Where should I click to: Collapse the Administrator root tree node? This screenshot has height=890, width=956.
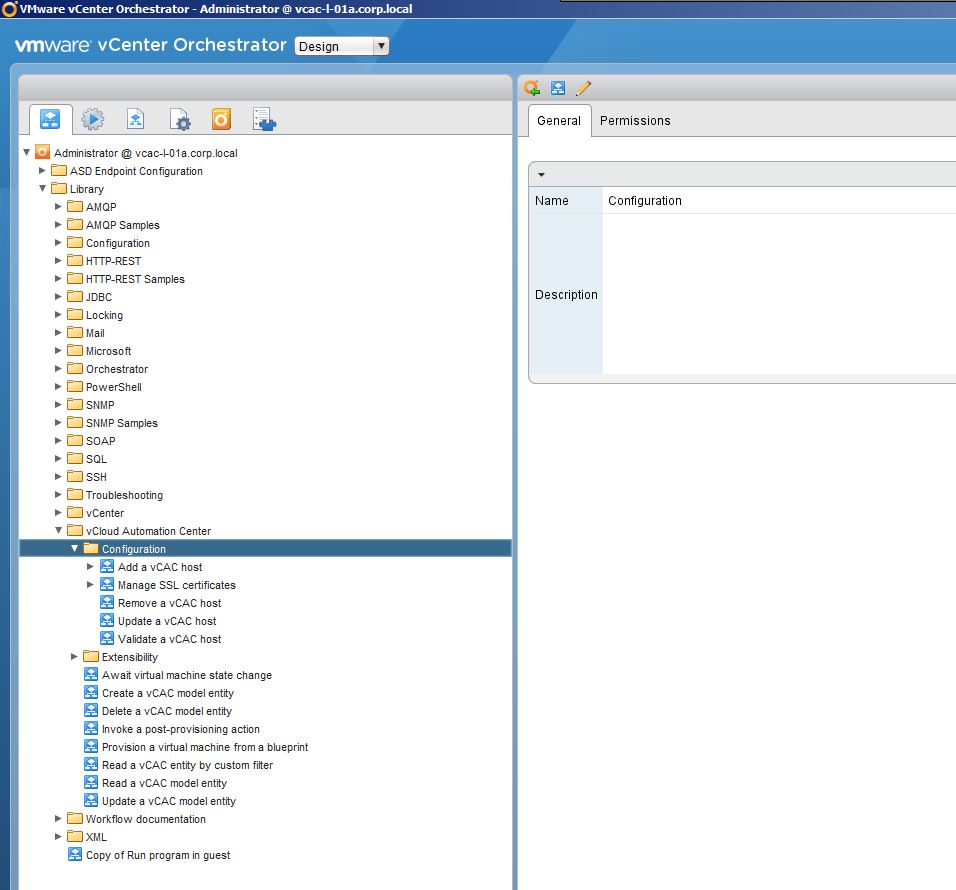(x=27, y=152)
